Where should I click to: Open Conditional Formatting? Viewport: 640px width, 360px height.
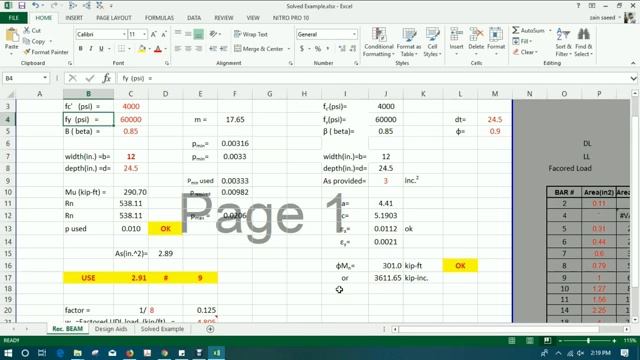(x=378, y=42)
